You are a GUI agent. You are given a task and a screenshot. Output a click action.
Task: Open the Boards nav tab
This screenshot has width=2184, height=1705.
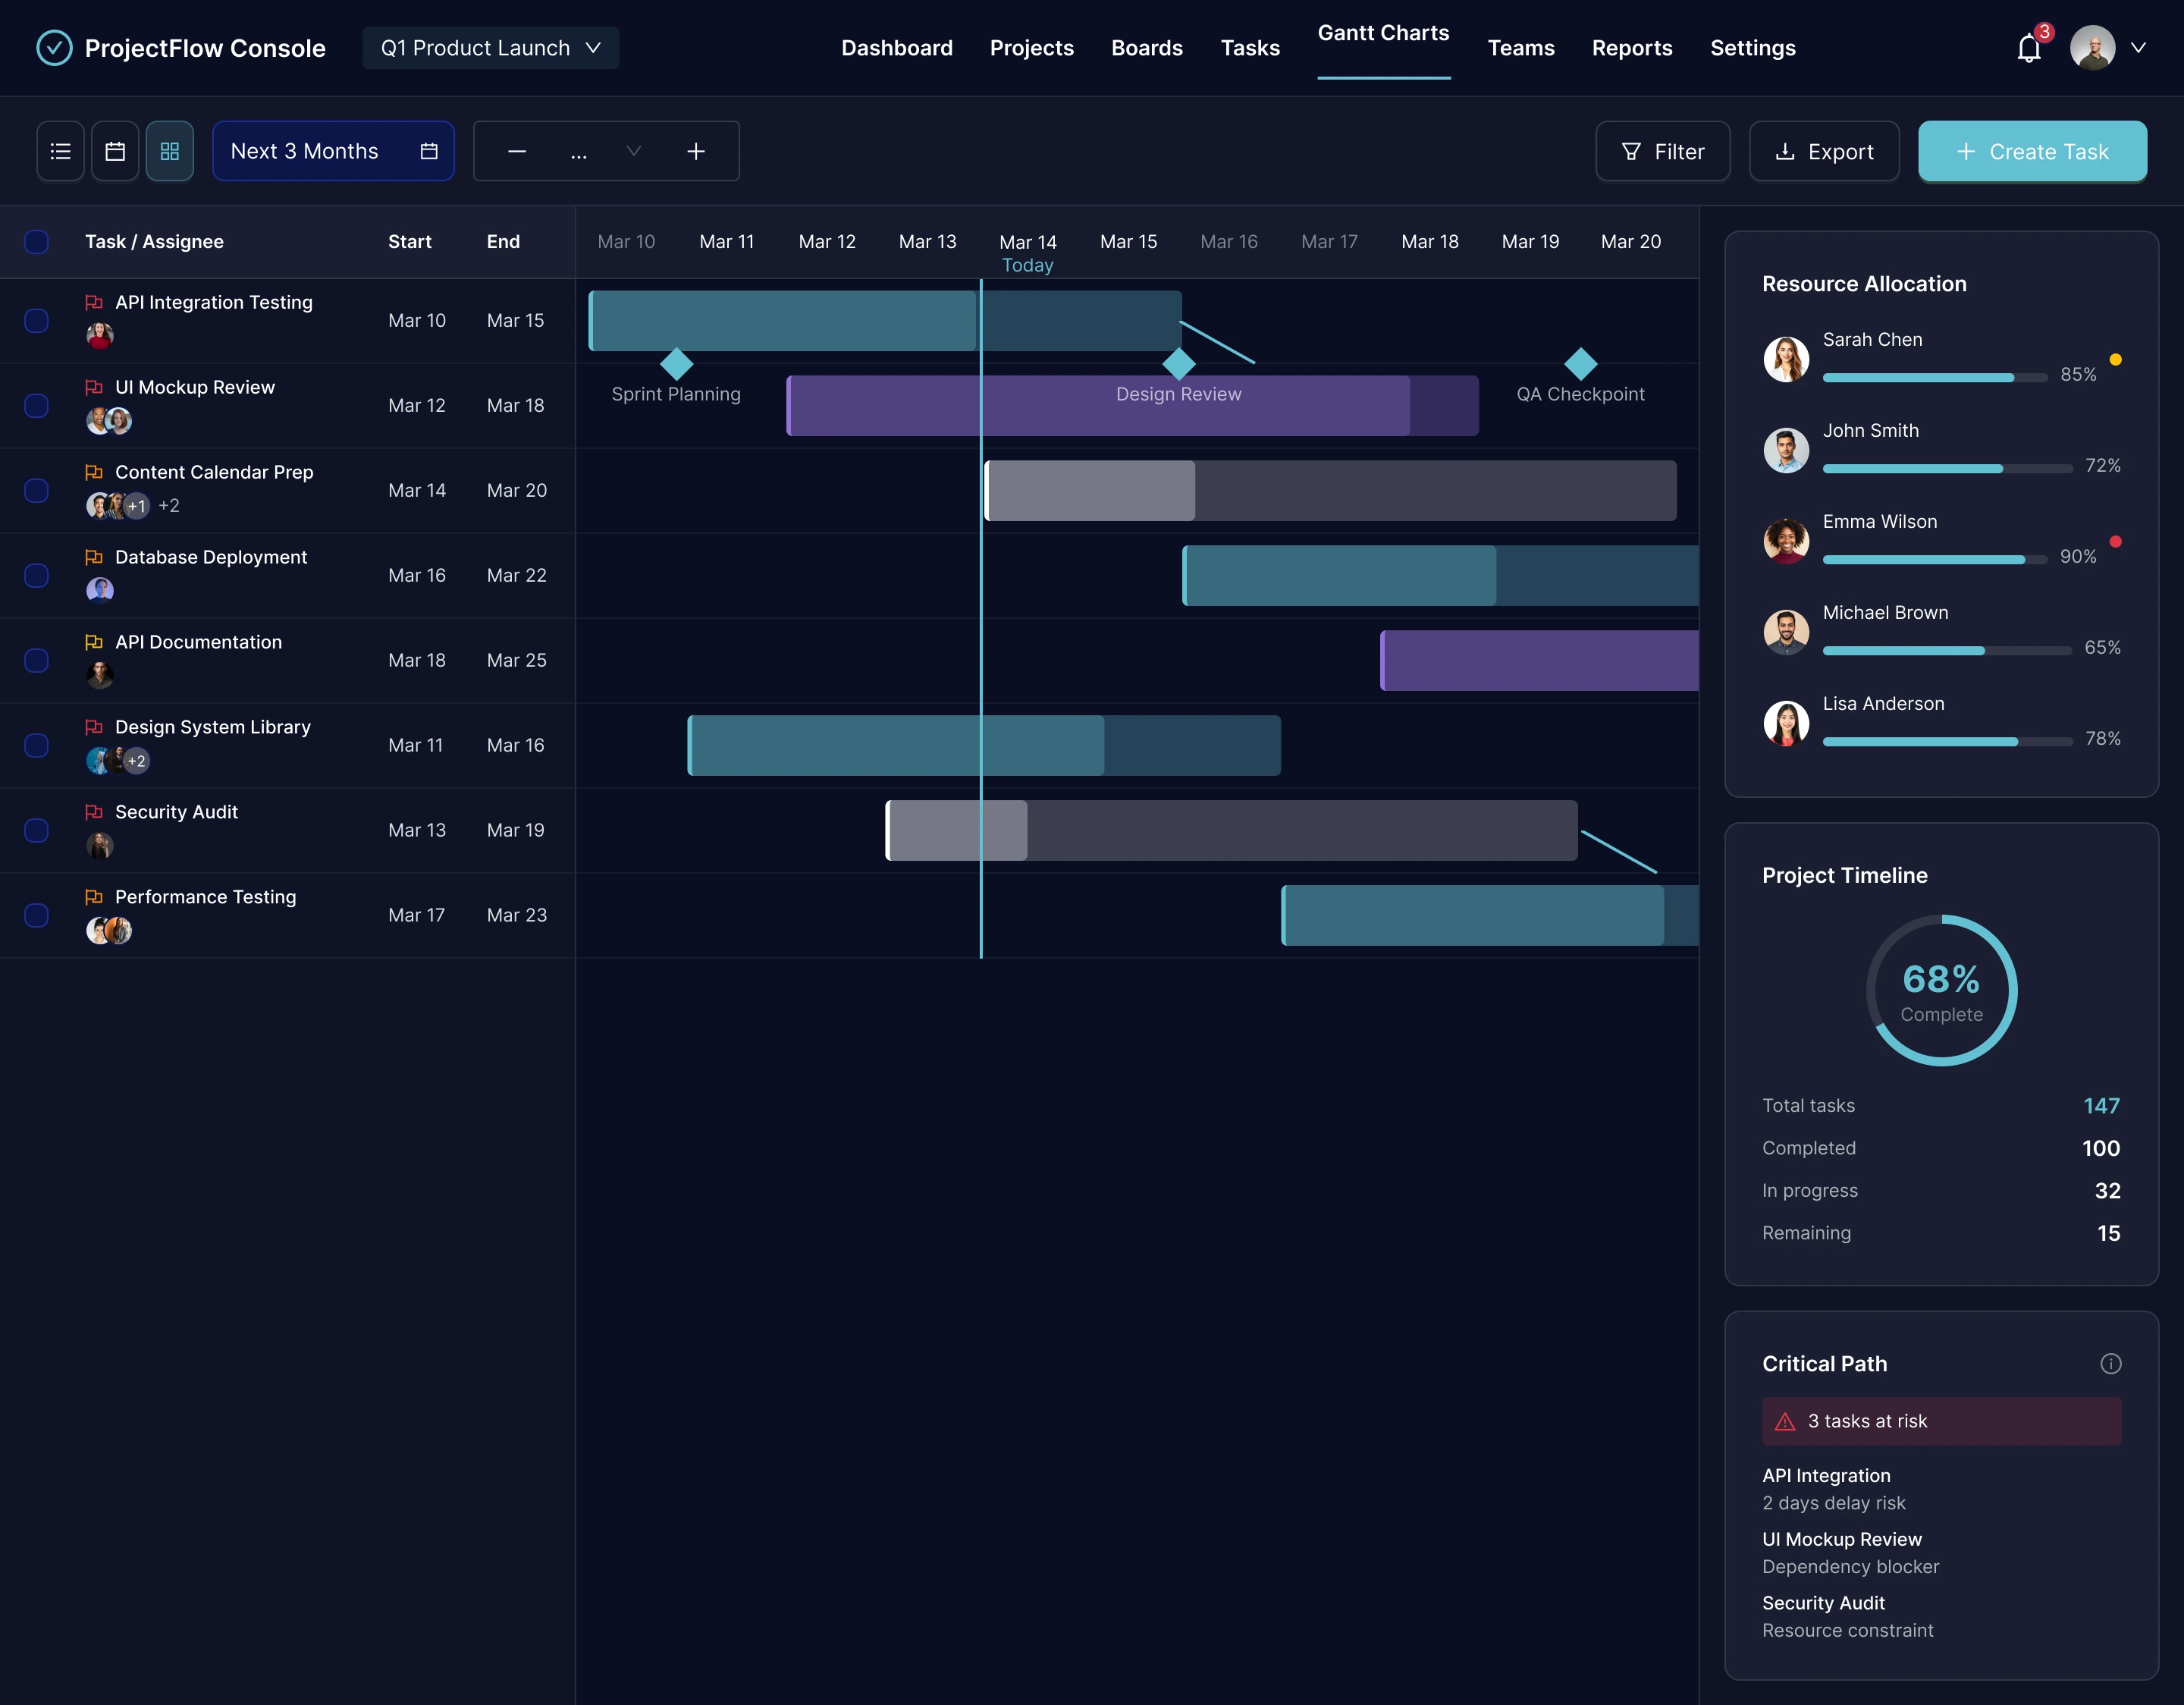tap(1146, 48)
